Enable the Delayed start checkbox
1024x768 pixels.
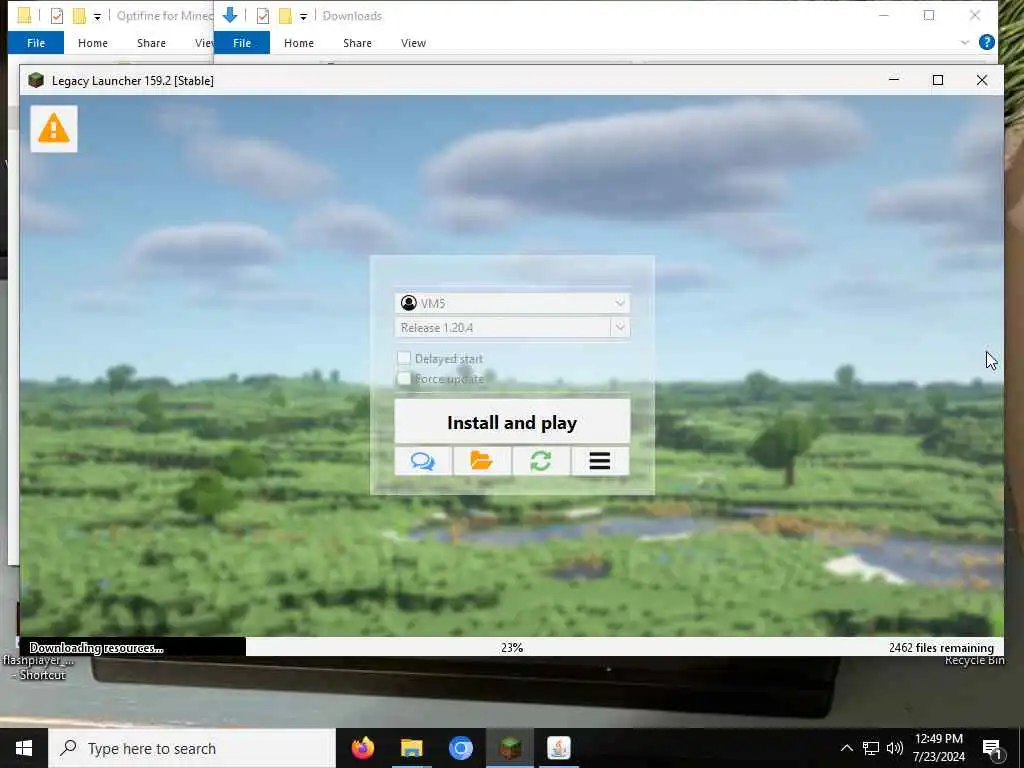tap(404, 358)
